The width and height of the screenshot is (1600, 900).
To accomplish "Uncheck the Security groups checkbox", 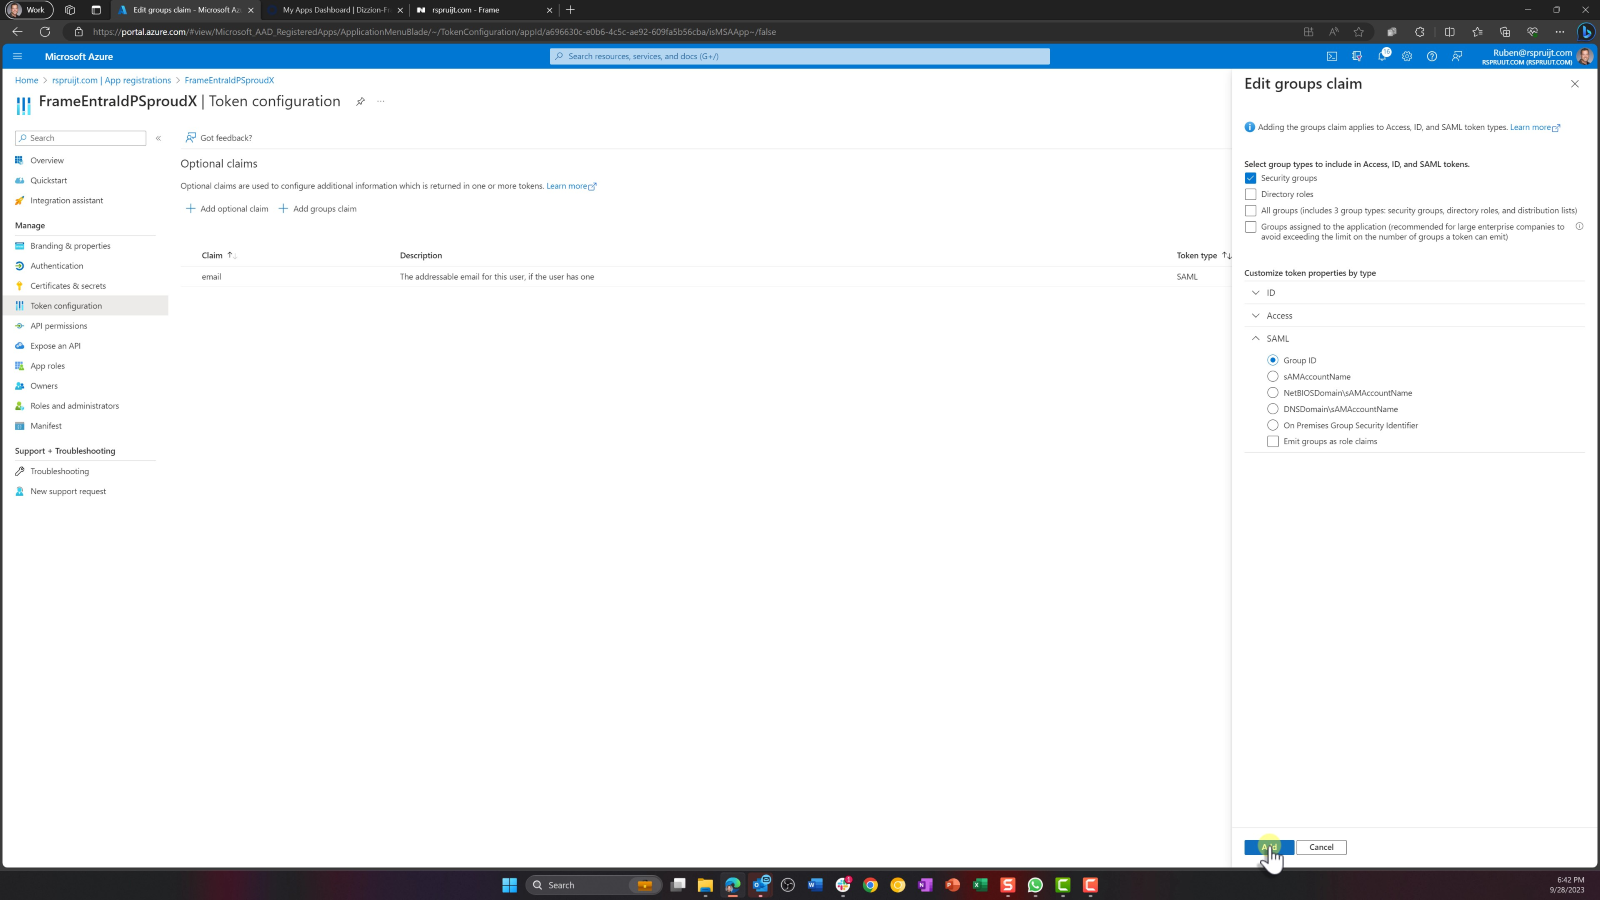I will pyautogui.click(x=1250, y=178).
